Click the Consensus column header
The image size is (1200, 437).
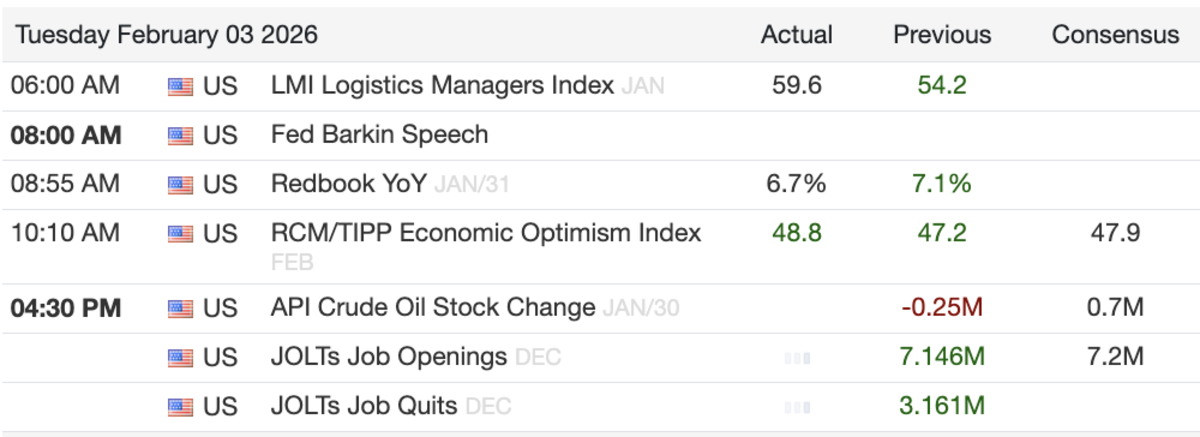[1115, 35]
